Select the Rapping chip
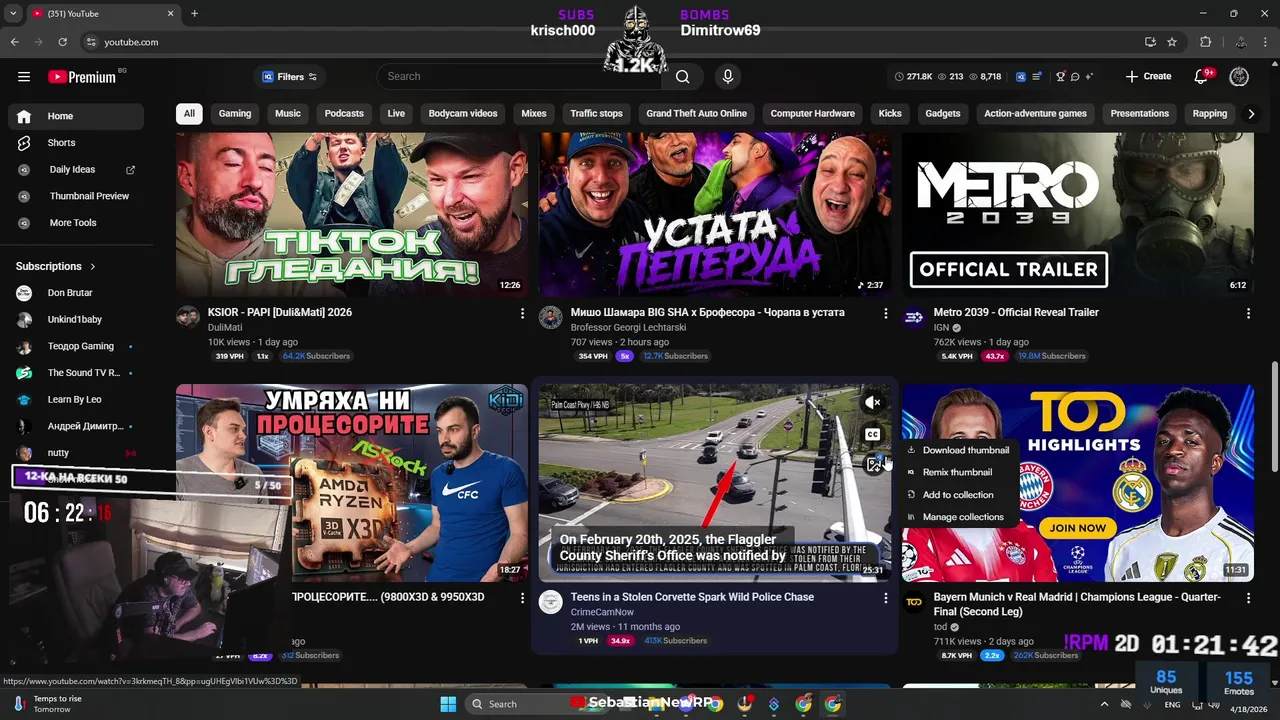Viewport: 1280px width, 720px height. tap(1209, 114)
